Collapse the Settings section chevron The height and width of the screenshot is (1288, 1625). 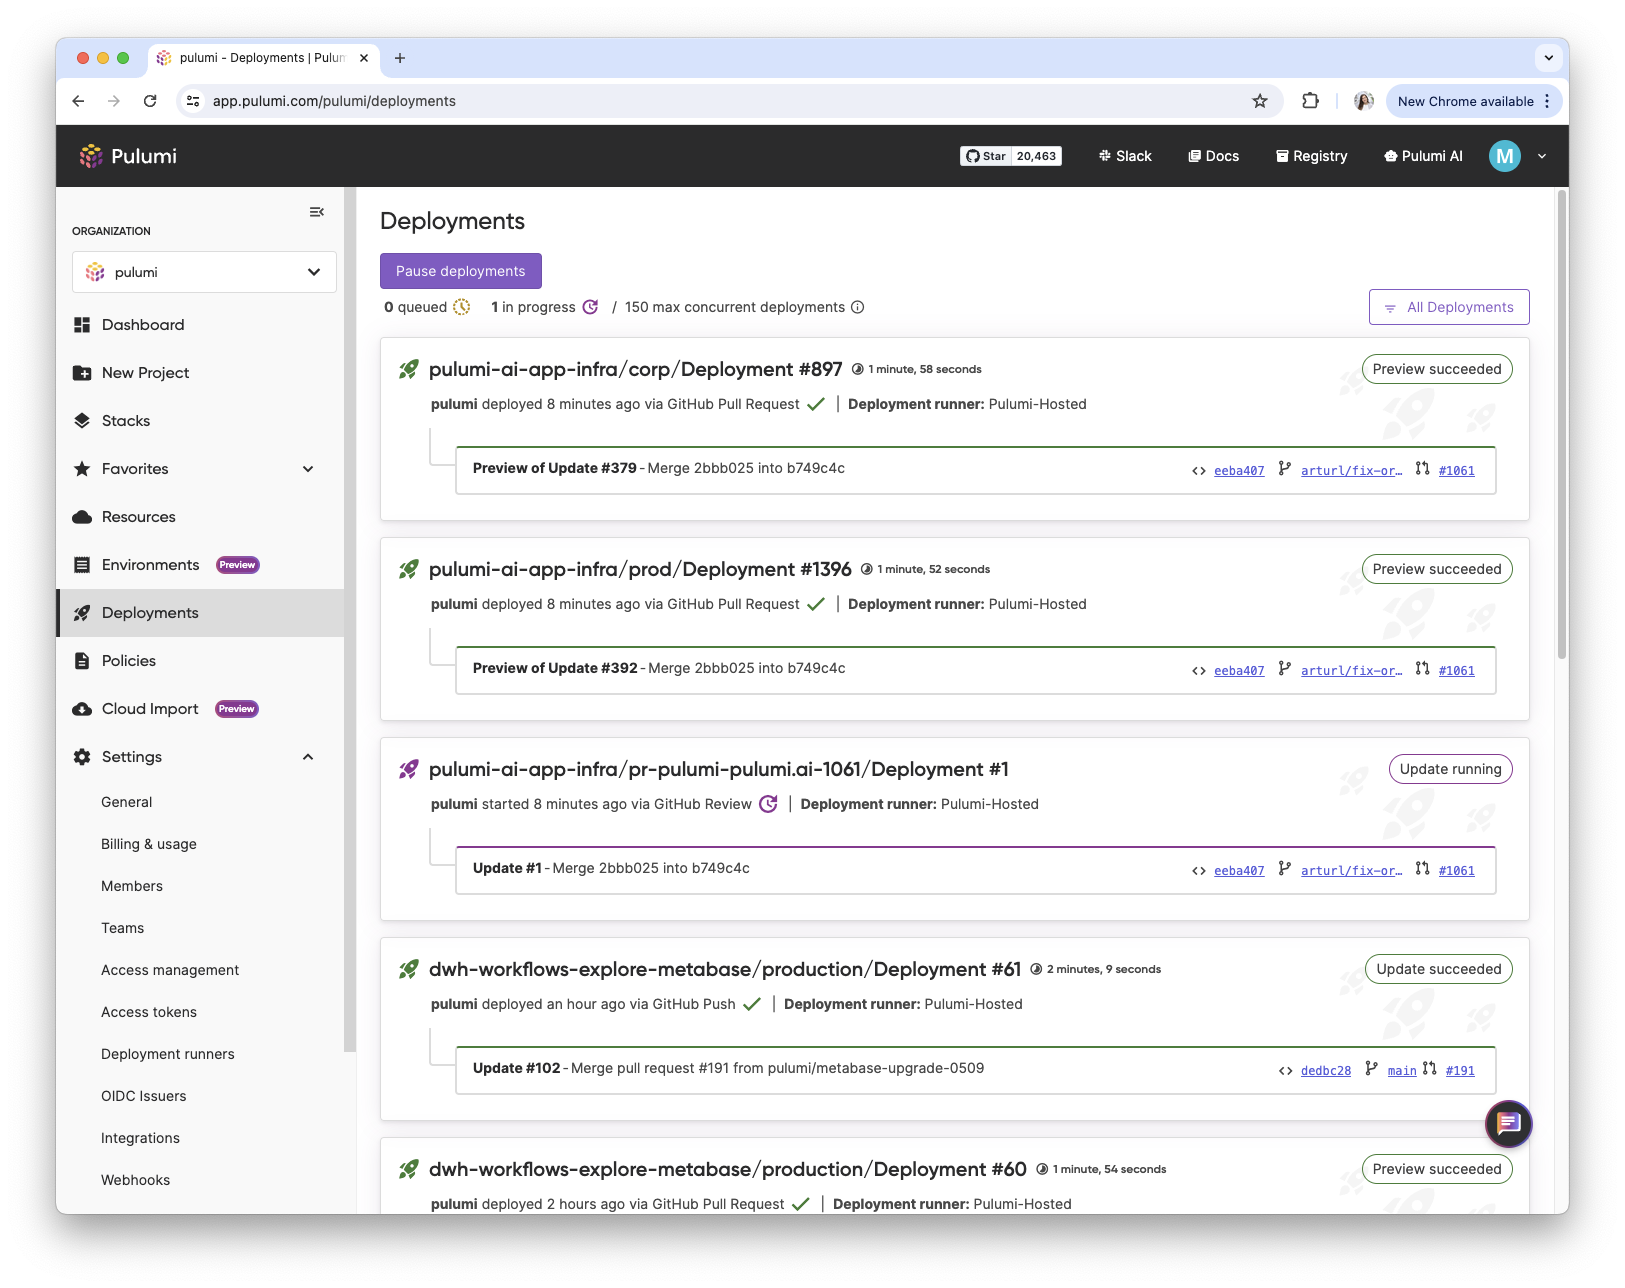(308, 757)
